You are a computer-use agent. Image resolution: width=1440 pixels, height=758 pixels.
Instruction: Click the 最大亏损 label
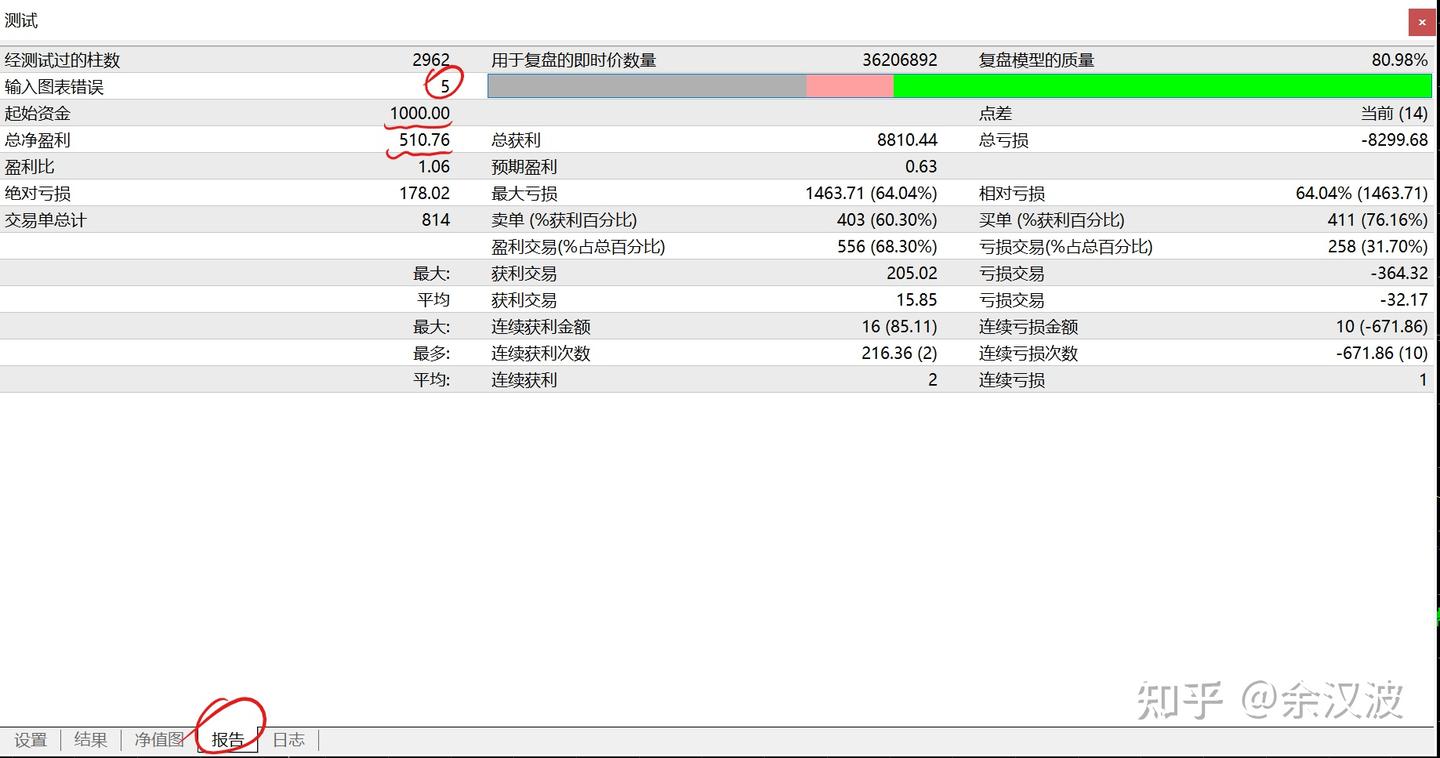(524, 194)
